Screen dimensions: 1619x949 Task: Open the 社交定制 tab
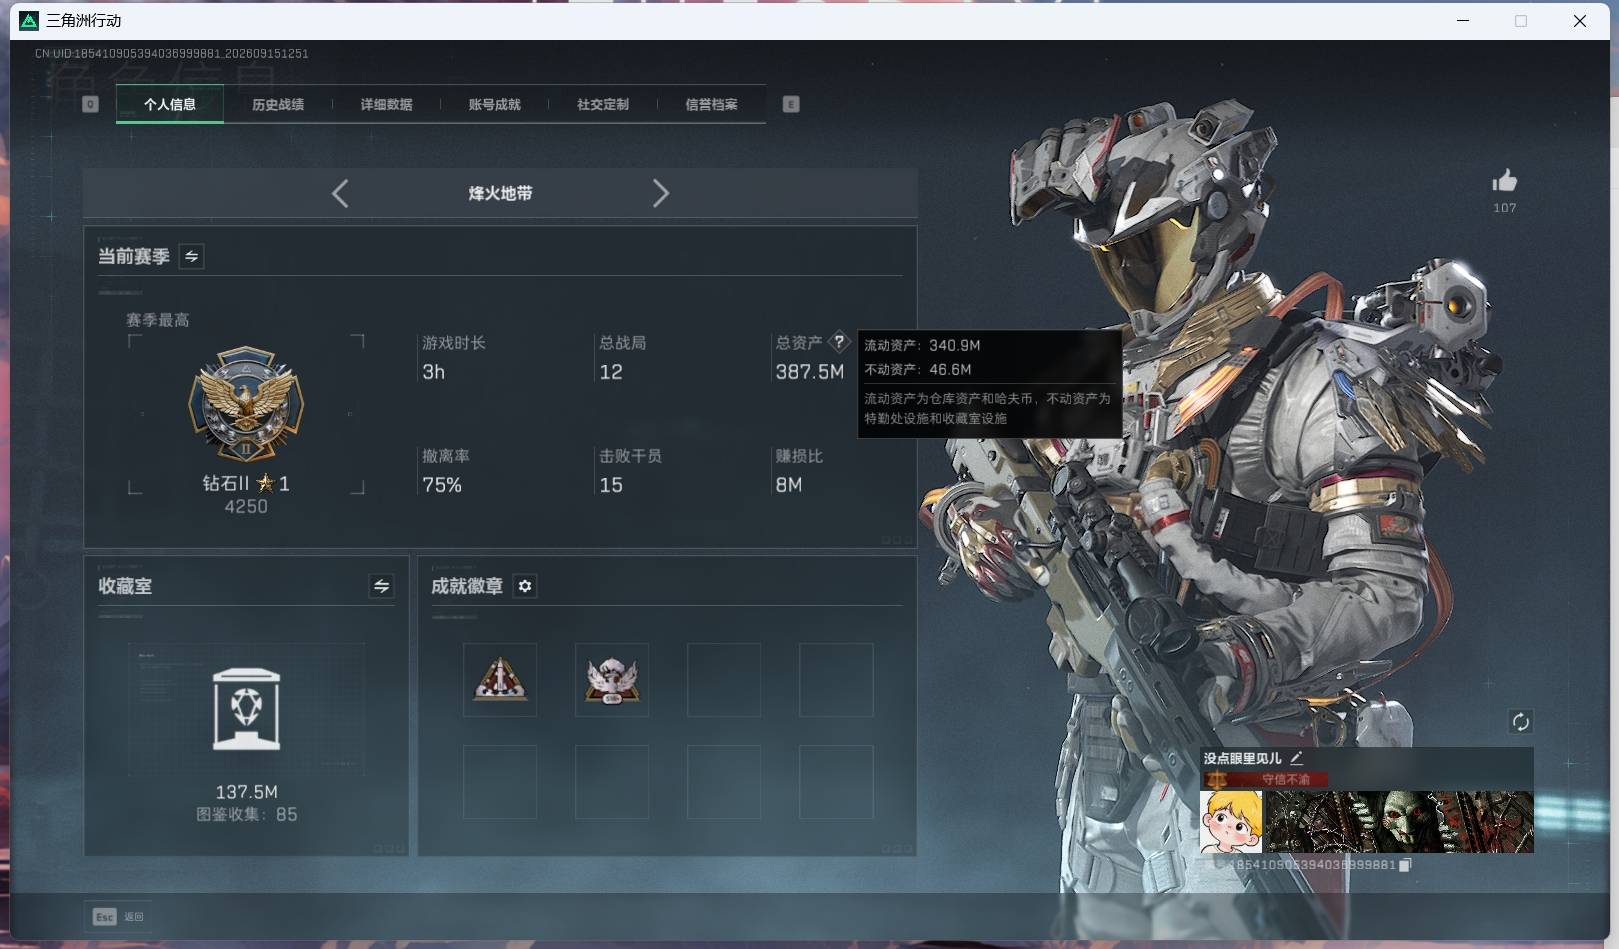(603, 104)
